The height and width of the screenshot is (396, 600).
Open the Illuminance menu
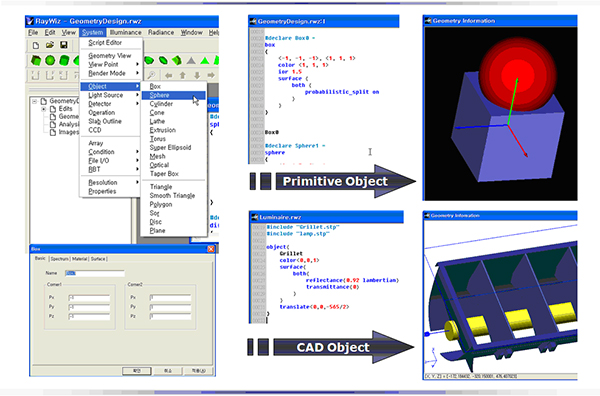(126, 33)
